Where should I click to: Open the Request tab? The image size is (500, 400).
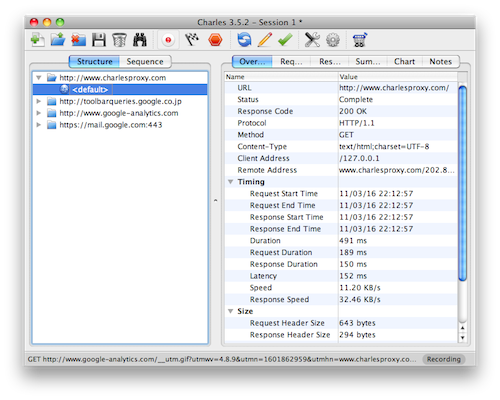coord(291,62)
